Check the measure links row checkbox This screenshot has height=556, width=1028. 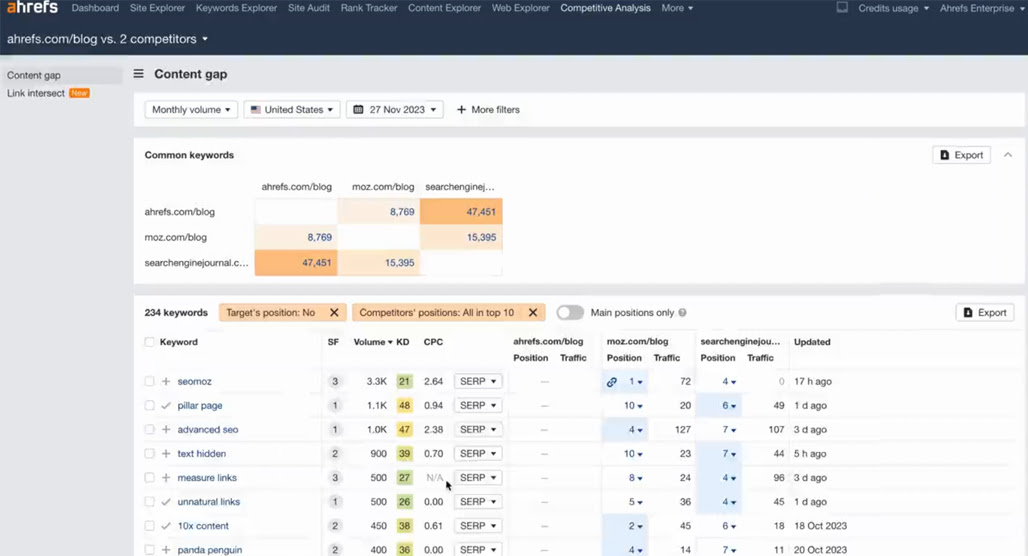click(149, 478)
